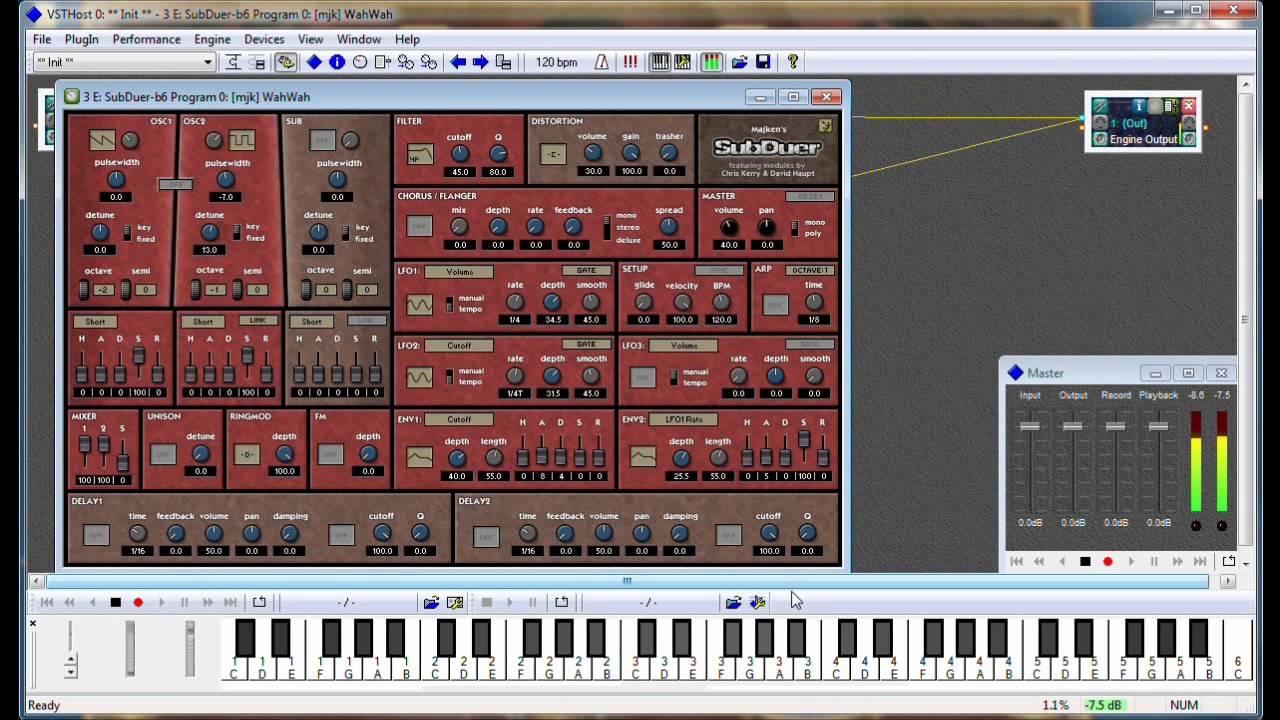Open LFO2 Cutoff destination dropdown

click(459, 346)
